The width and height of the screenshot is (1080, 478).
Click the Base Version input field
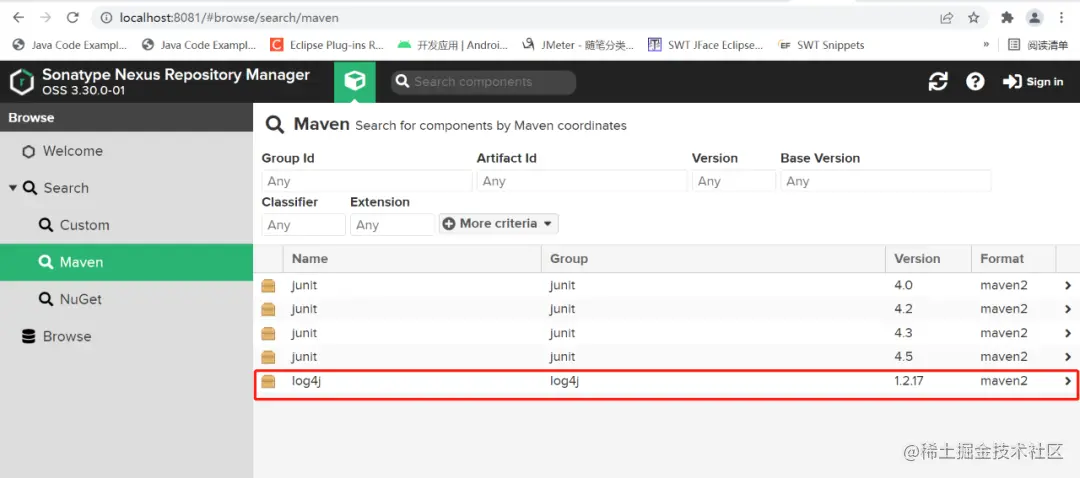[x=886, y=181]
